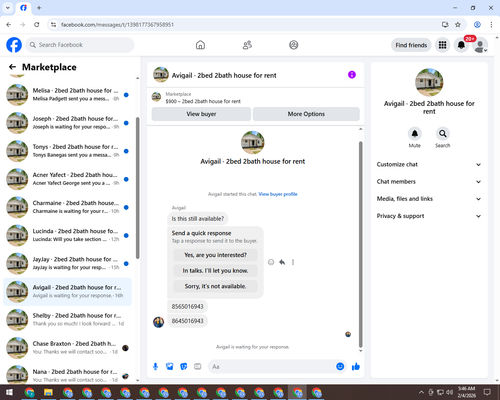Open Charmaine's conversation
Viewport: 500px width, 400px height.
(67, 207)
